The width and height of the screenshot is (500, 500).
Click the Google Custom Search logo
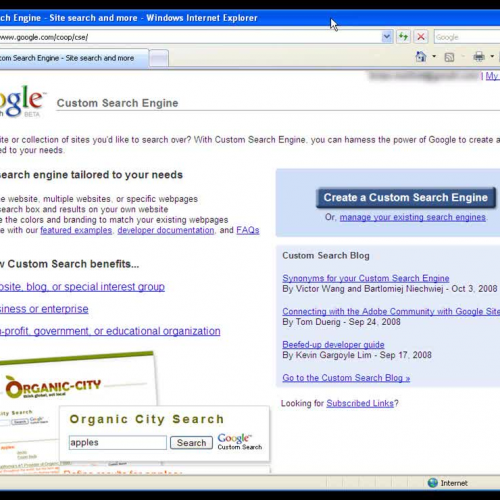(x=240, y=442)
